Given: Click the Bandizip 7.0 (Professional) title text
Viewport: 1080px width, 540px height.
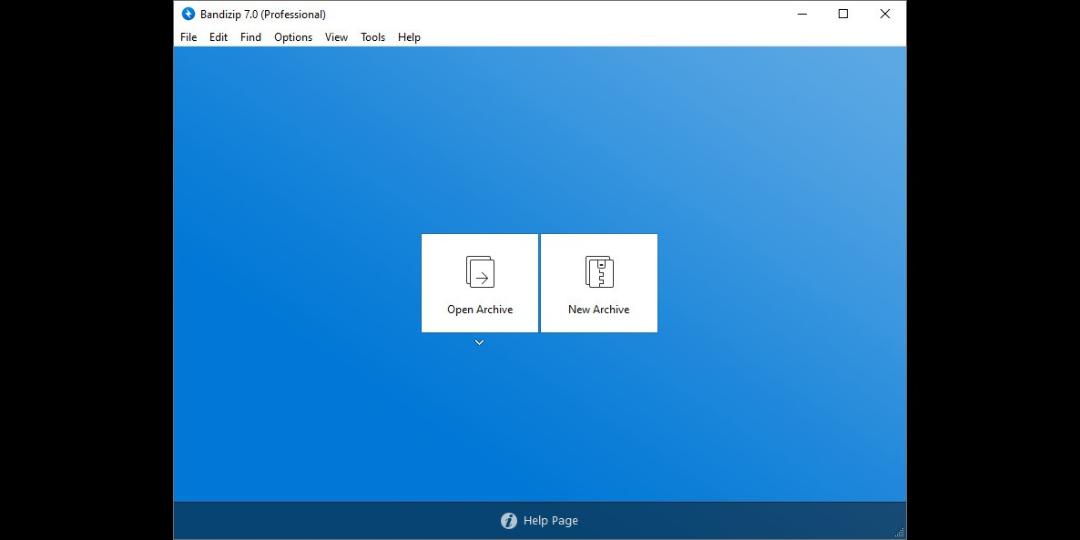Looking at the screenshot, I should point(263,14).
